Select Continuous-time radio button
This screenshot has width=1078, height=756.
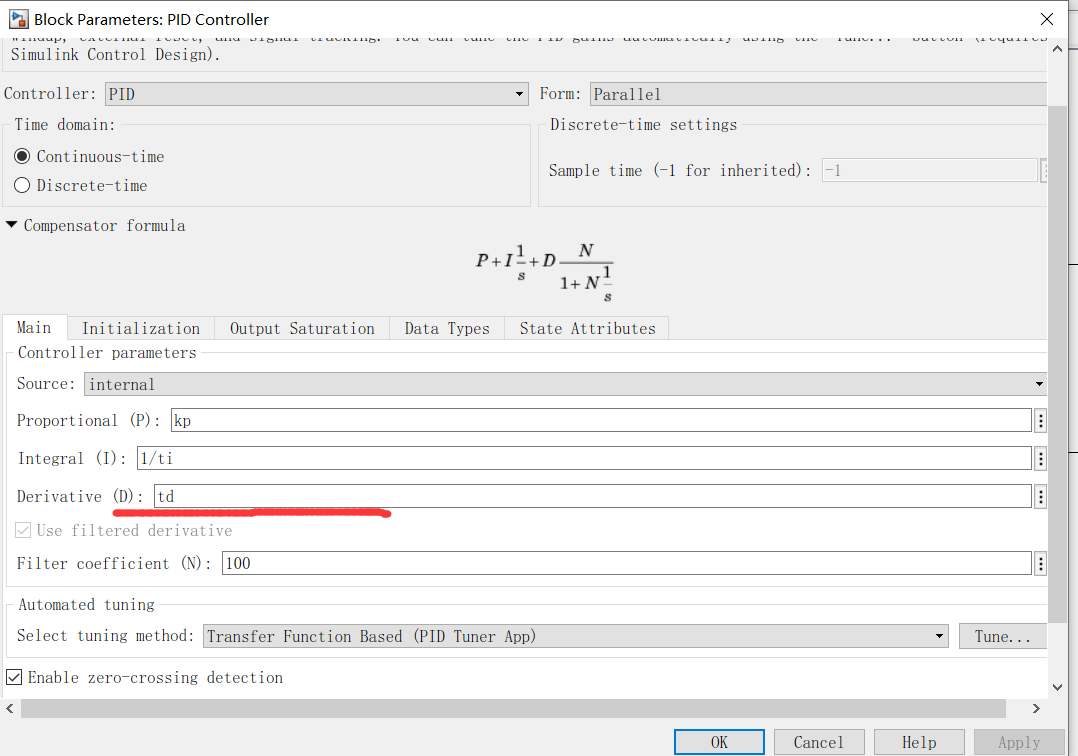click(x=22, y=157)
